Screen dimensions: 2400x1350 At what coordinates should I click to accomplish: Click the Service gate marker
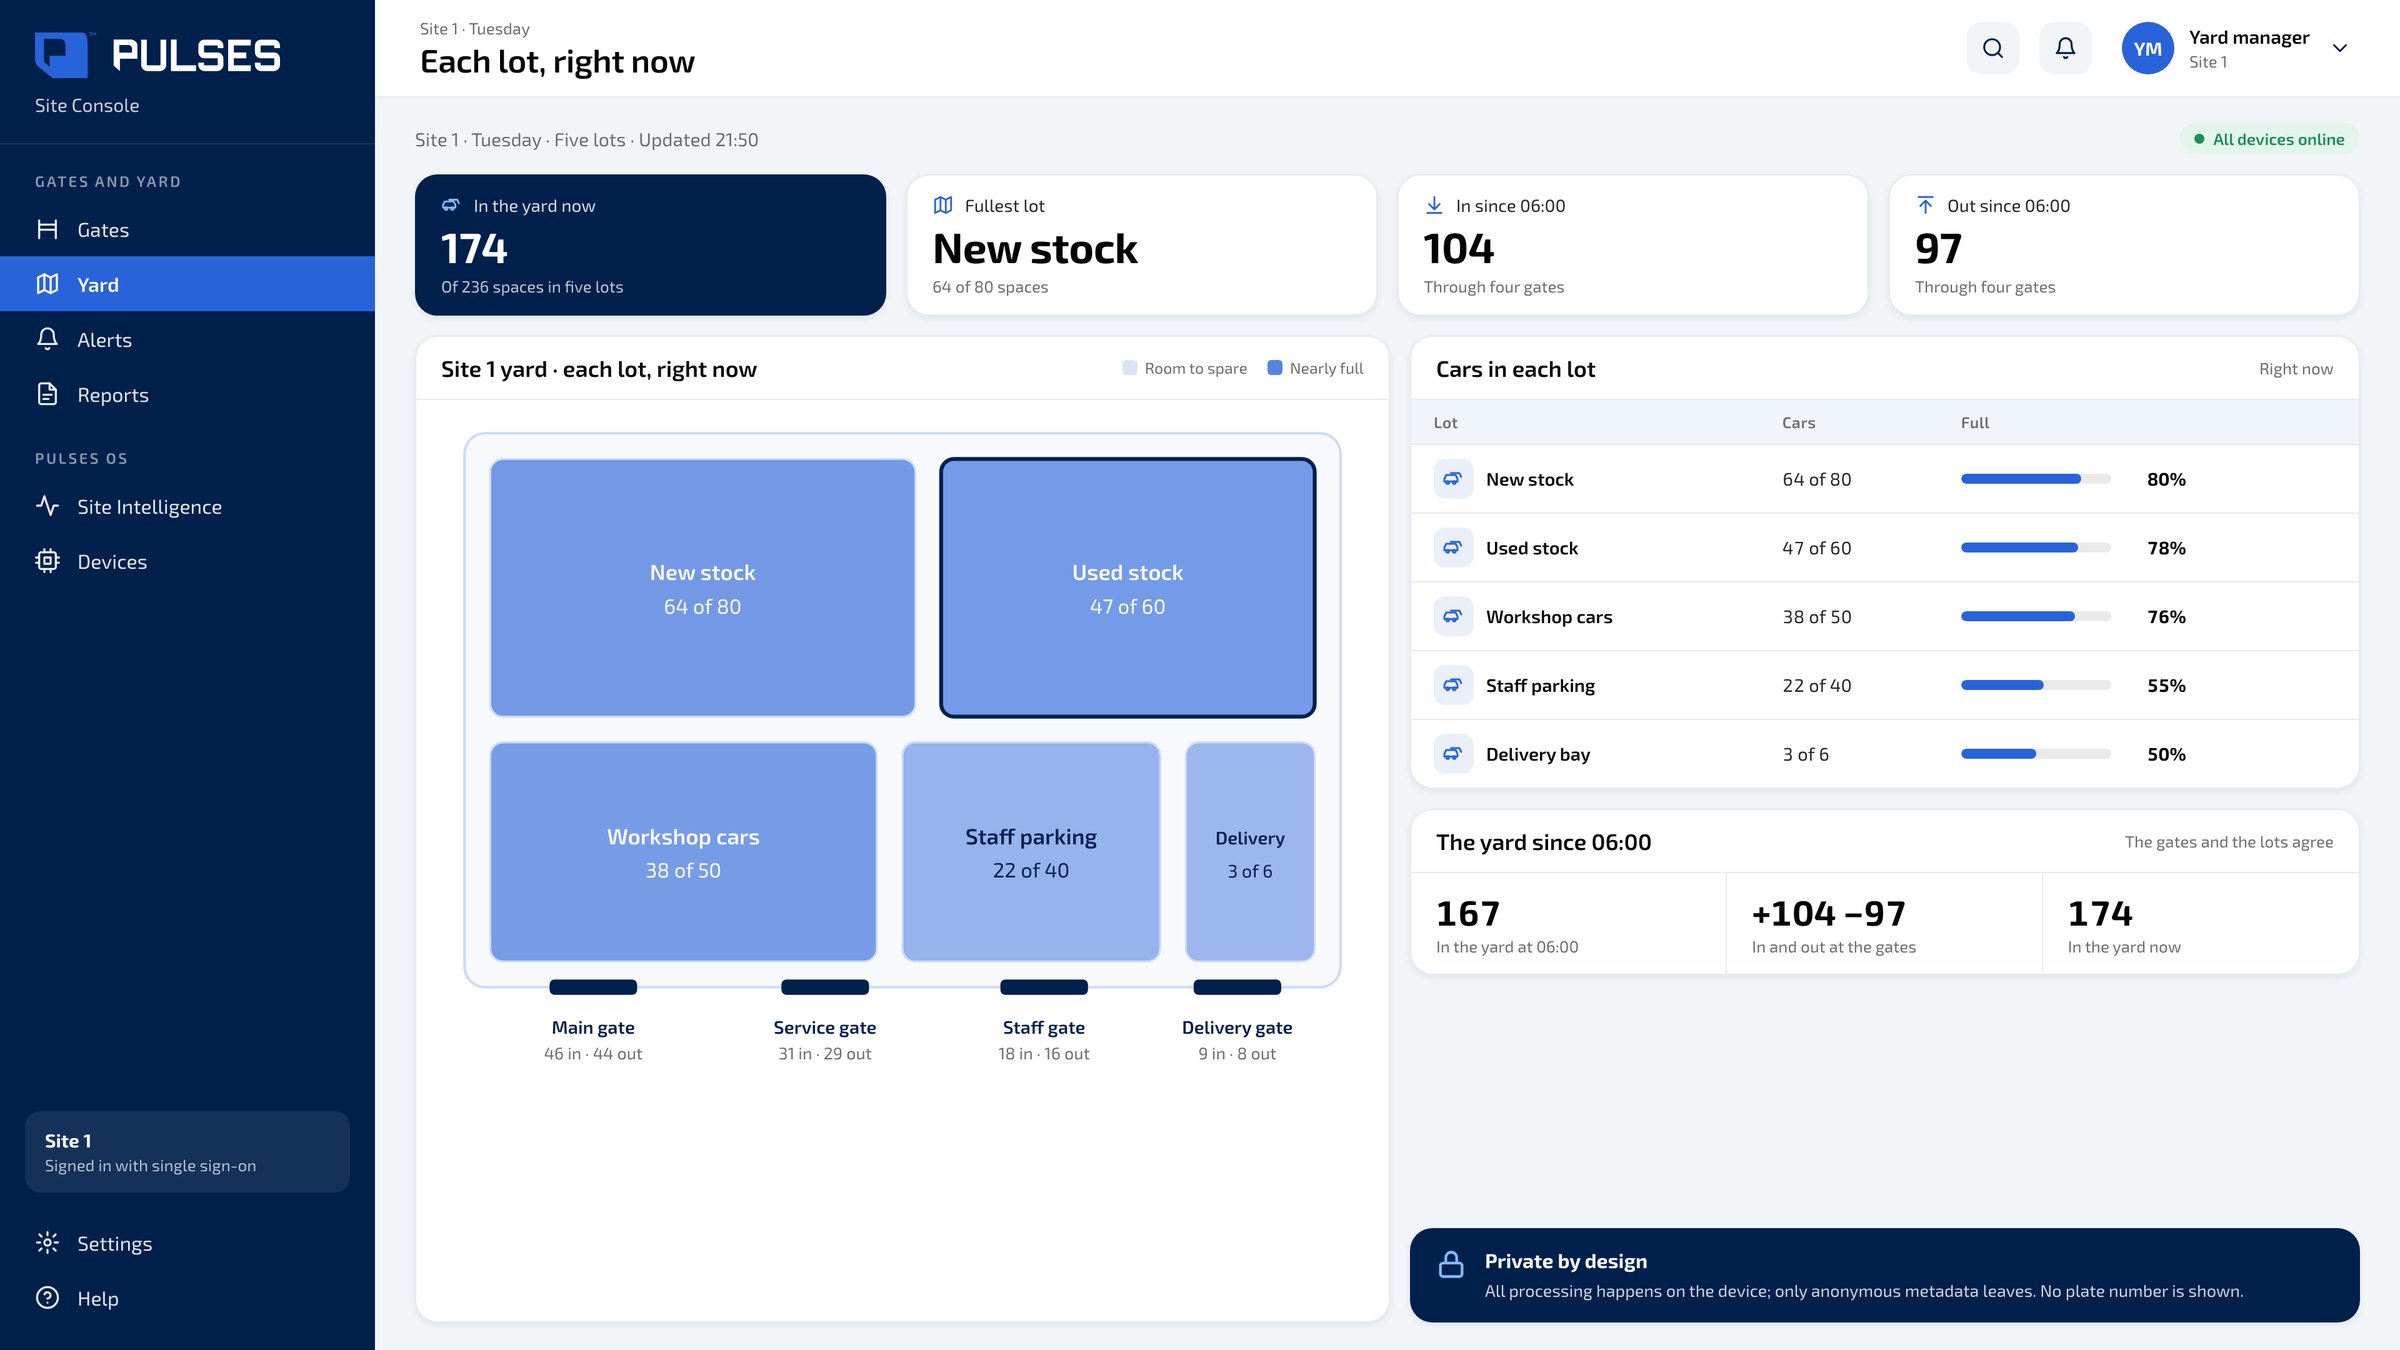pyautogui.click(x=825, y=987)
